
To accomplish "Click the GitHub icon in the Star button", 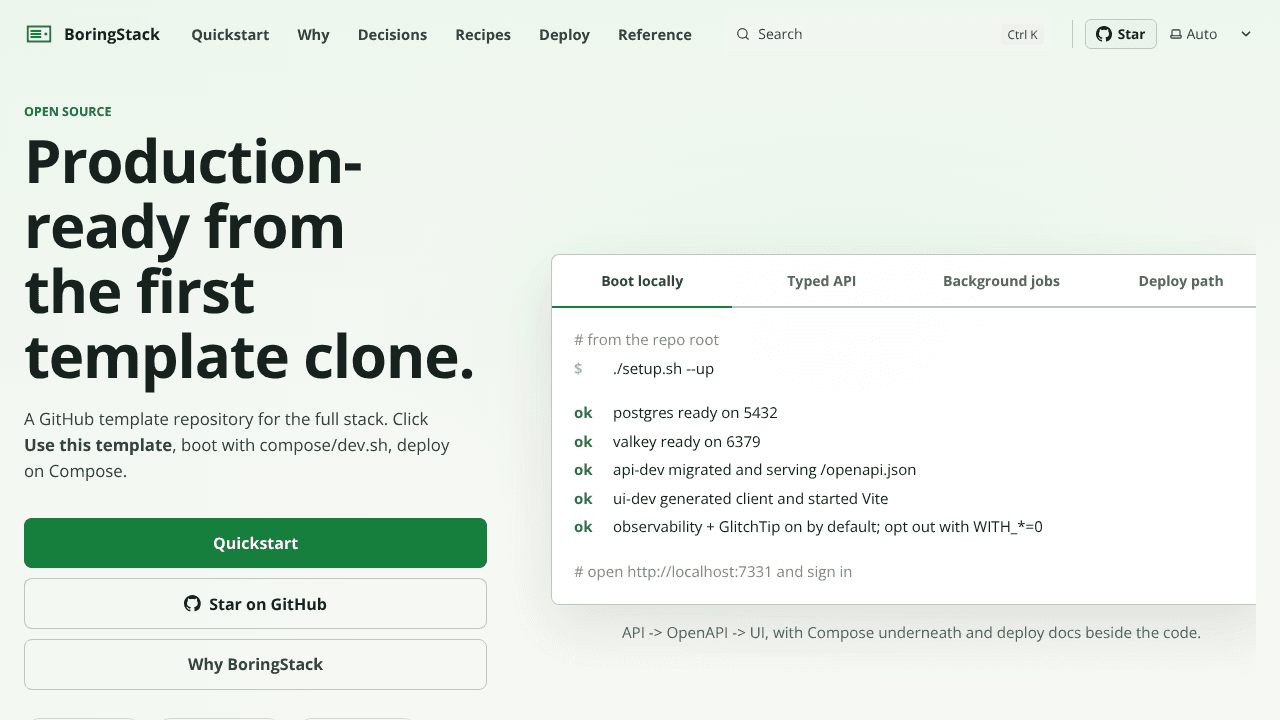I will pyautogui.click(x=1104, y=34).
